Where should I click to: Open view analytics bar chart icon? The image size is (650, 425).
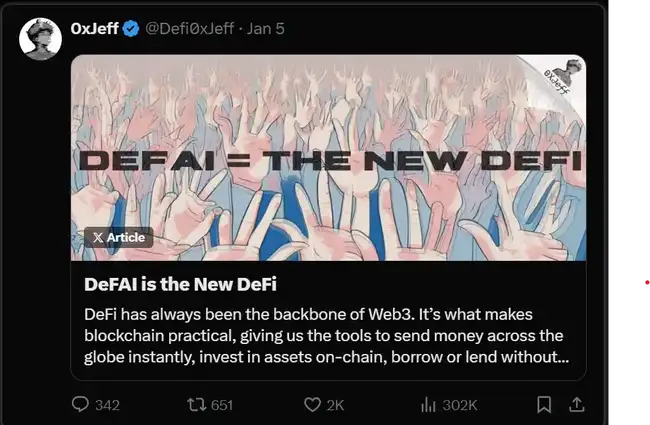point(429,404)
